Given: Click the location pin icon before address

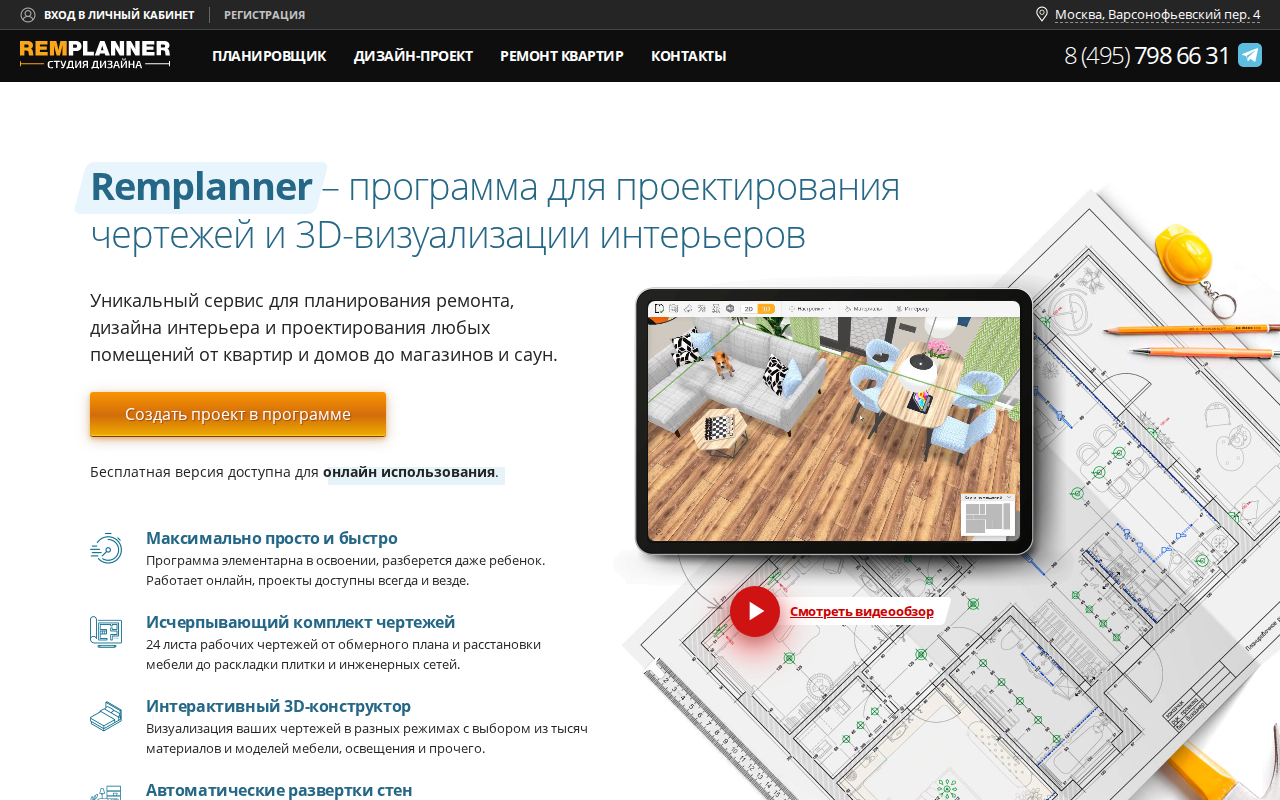Looking at the screenshot, I should point(1041,14).
